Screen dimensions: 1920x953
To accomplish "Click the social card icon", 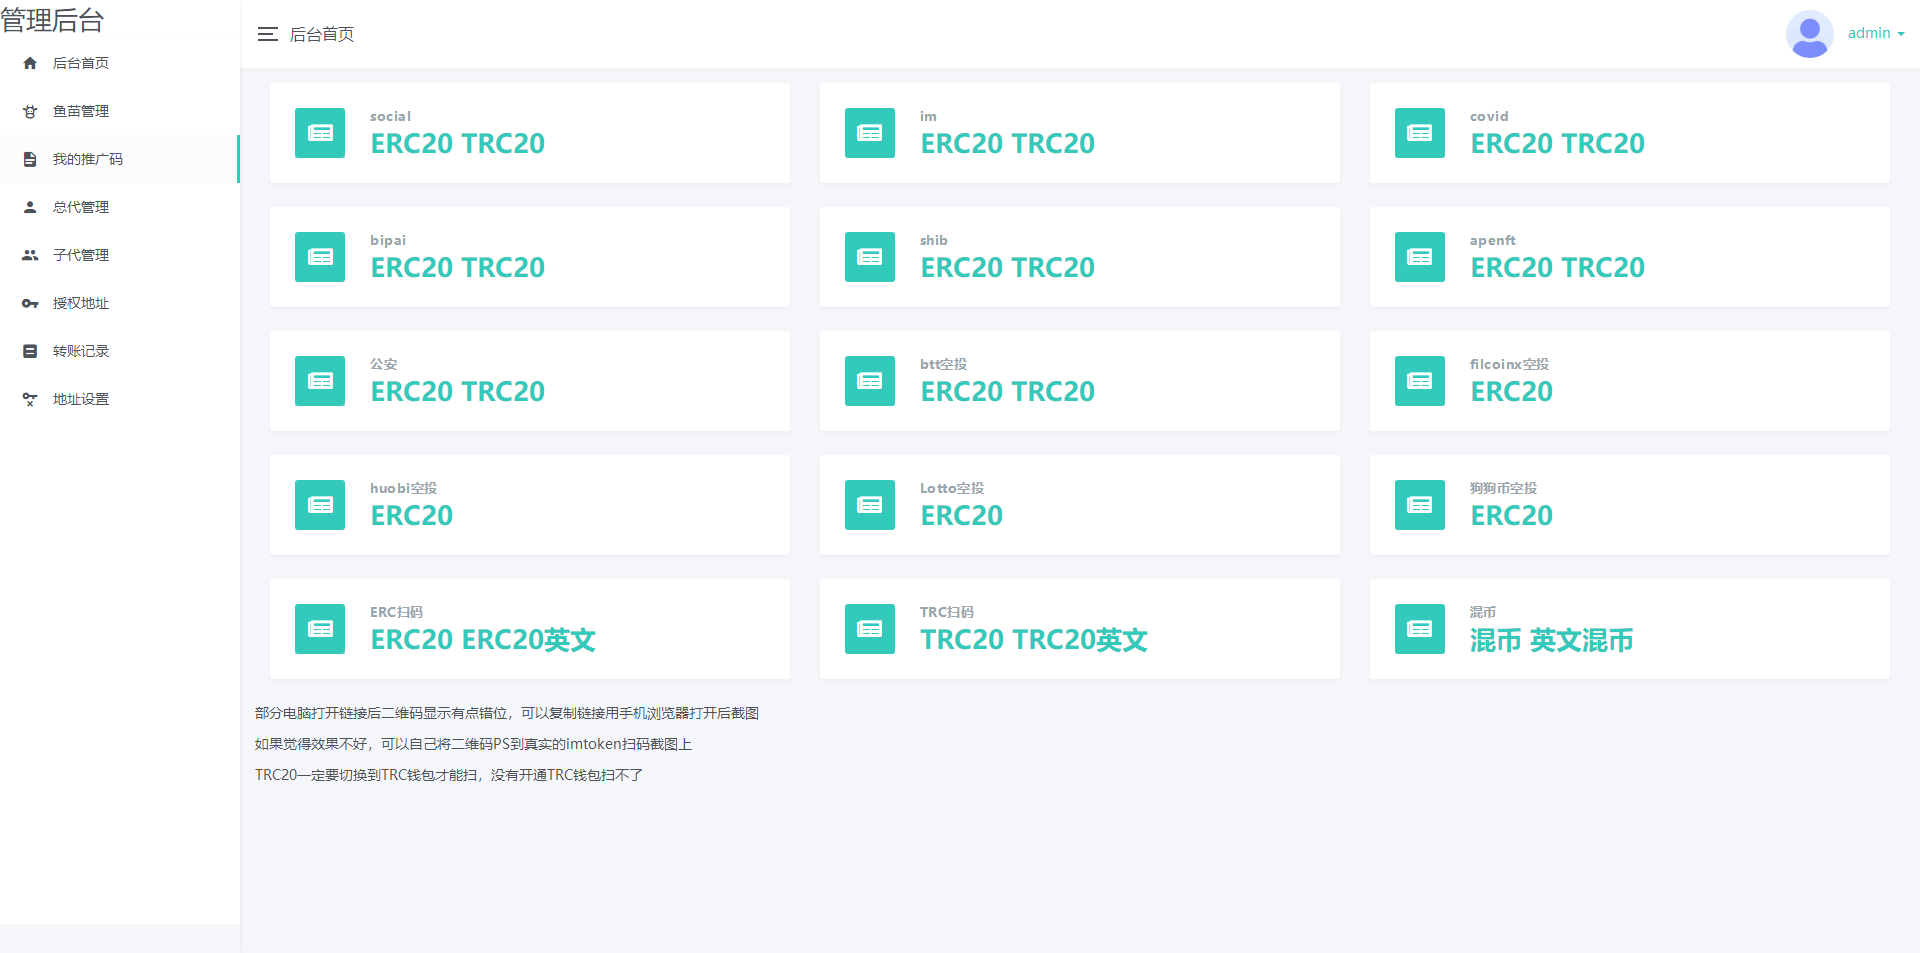I will click(320, 133).
